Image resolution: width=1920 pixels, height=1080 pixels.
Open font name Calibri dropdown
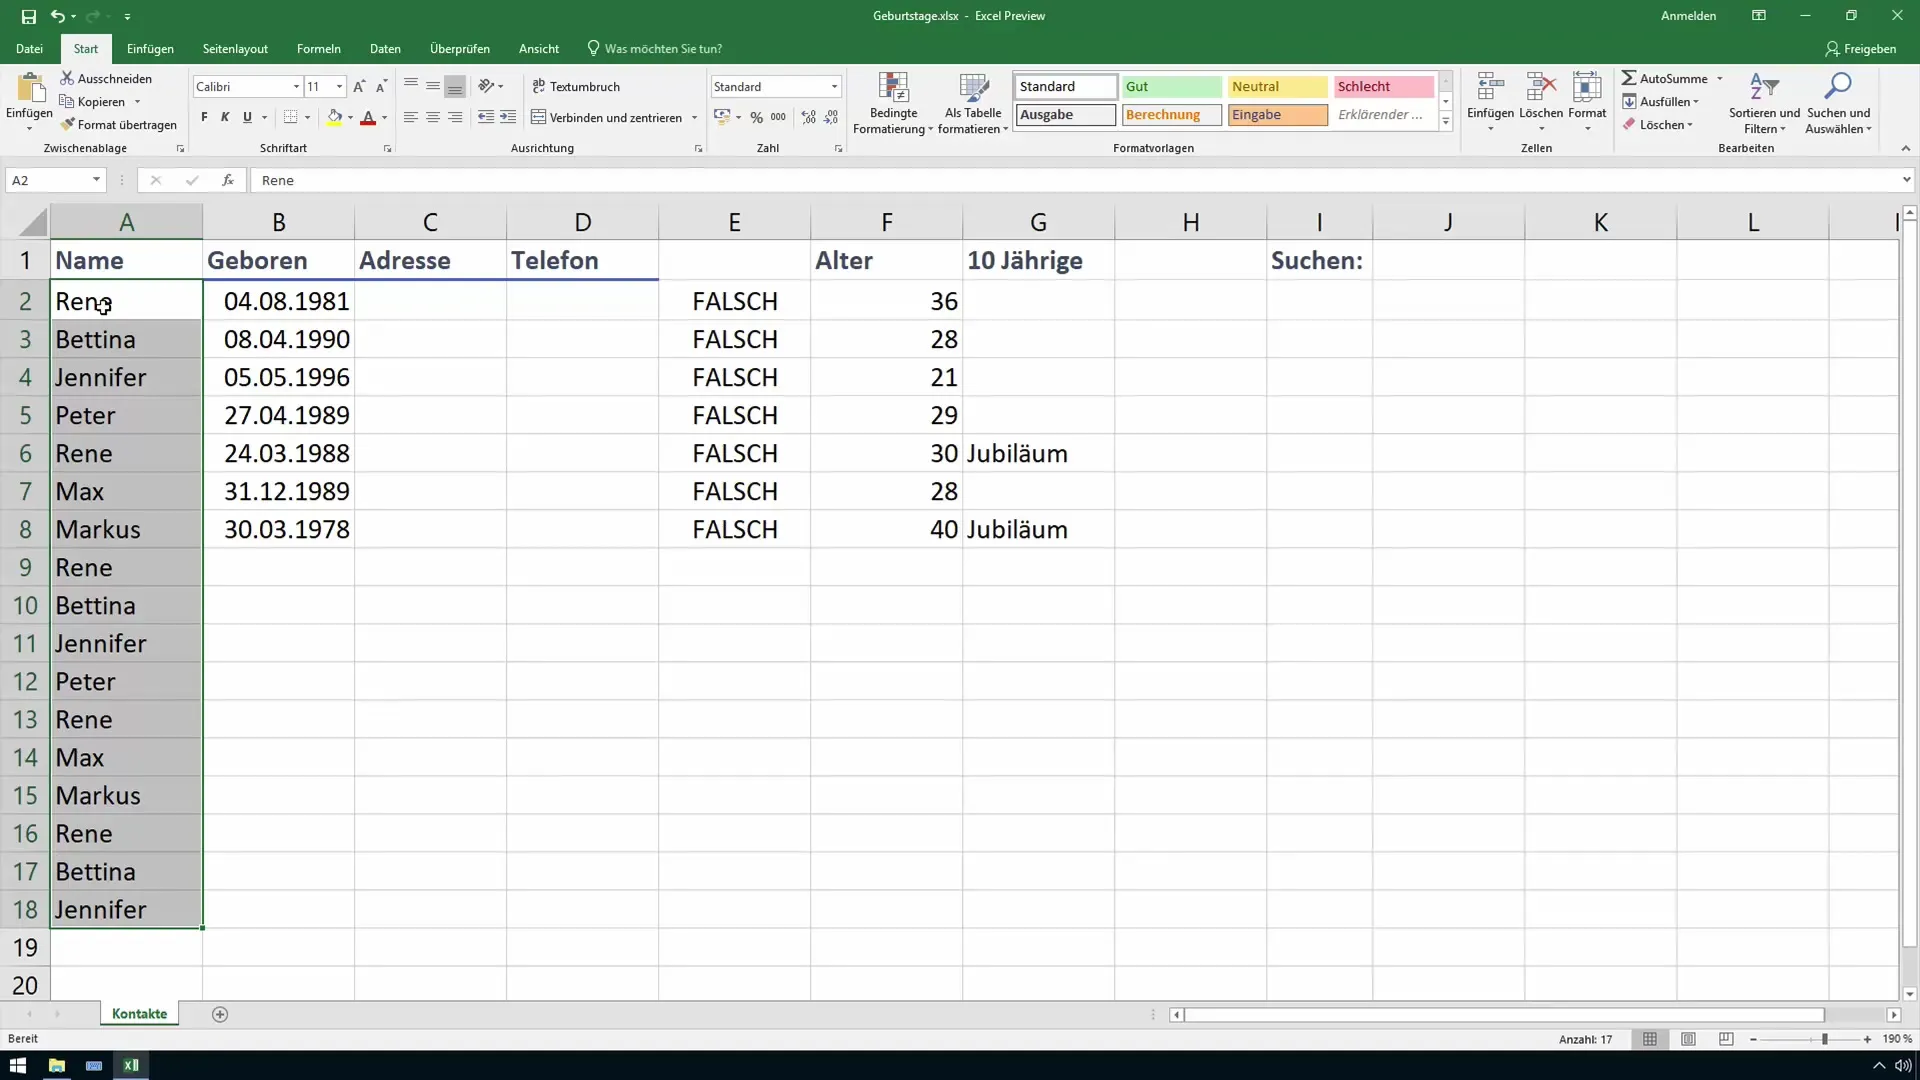(x=296, y=87)
